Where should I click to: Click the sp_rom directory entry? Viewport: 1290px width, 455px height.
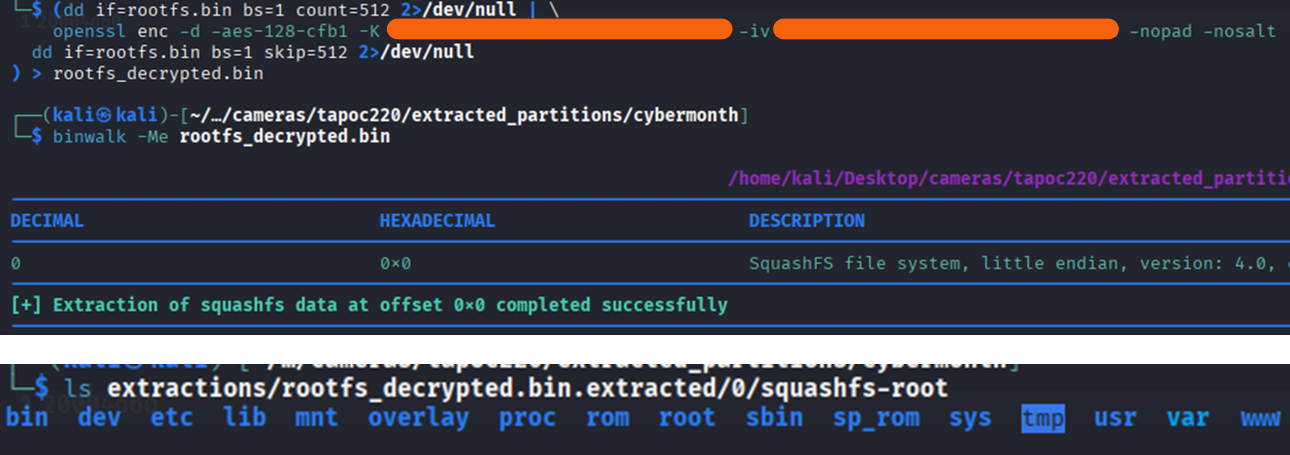point(876,418)
